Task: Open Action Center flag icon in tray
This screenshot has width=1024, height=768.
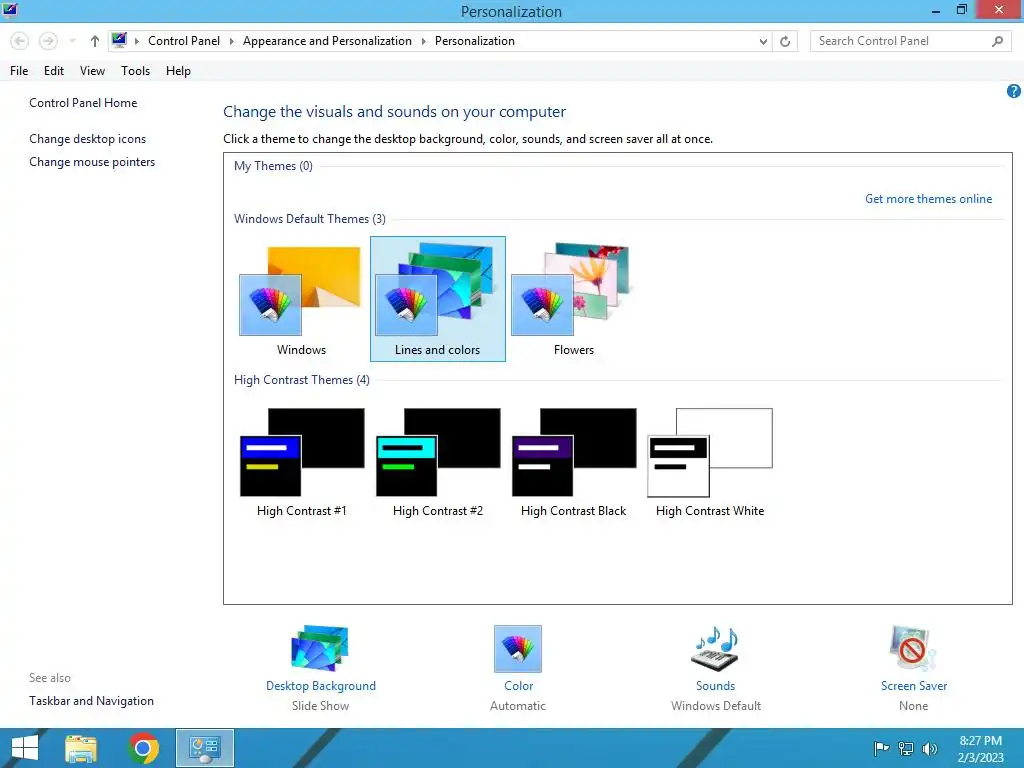Action: point(881,748)
